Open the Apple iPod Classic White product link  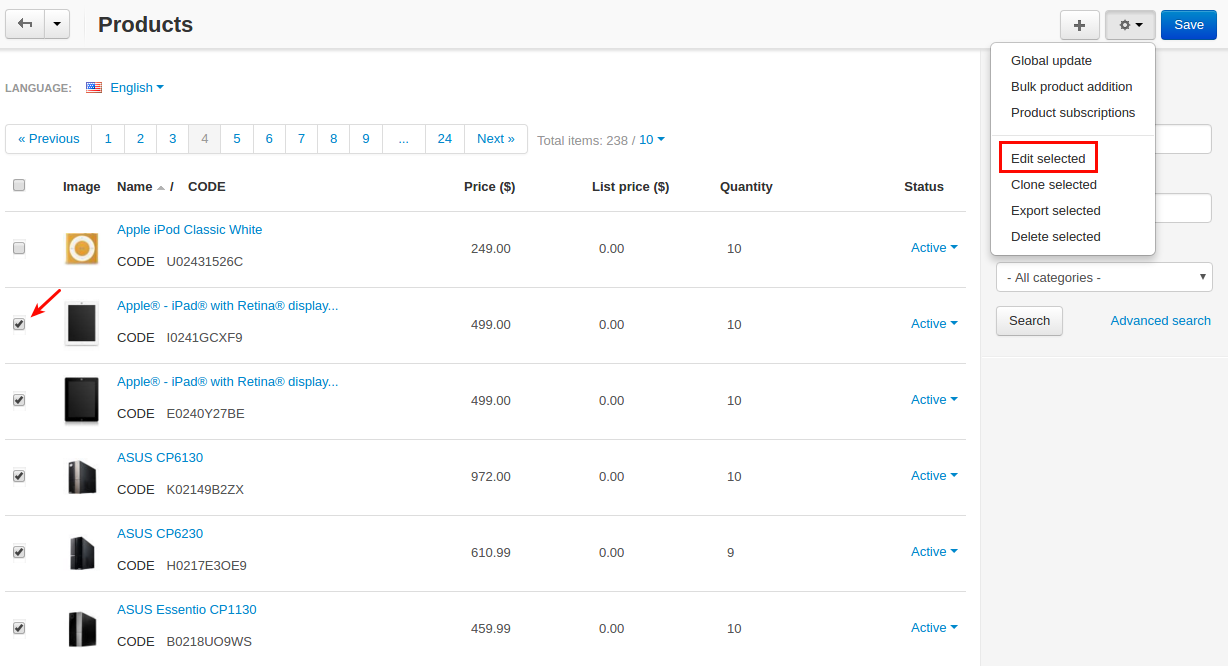[x=190, y=230]
